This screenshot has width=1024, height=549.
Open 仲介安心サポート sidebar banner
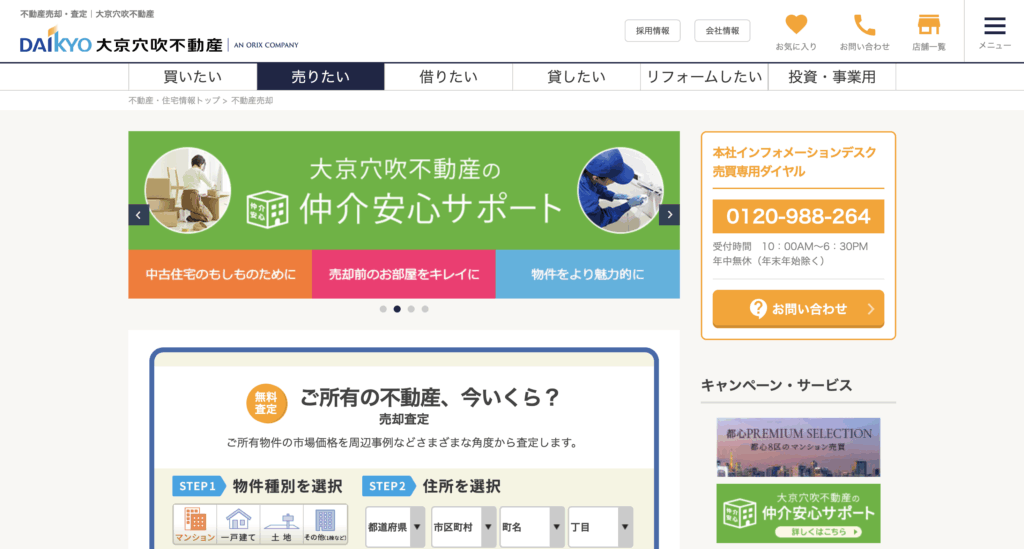click(x=798, y=514)
